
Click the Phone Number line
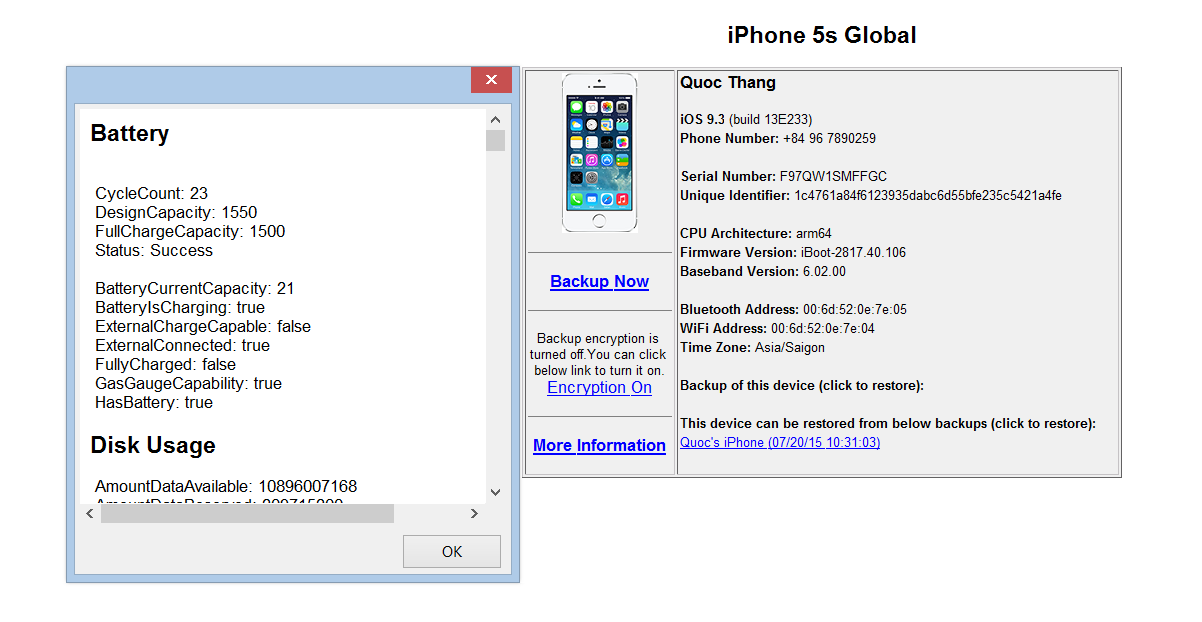coord(778,138)
